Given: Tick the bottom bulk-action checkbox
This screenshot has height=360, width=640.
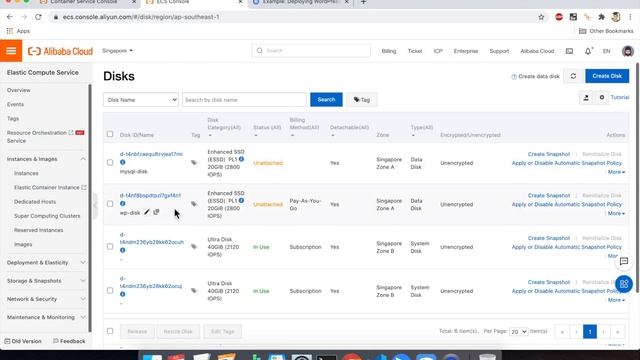Looking at the screenshot, I should (x=110, y=331).
